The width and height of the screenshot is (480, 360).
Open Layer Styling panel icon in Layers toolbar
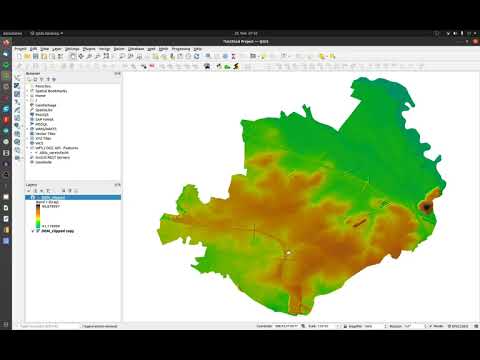(29, 191)
